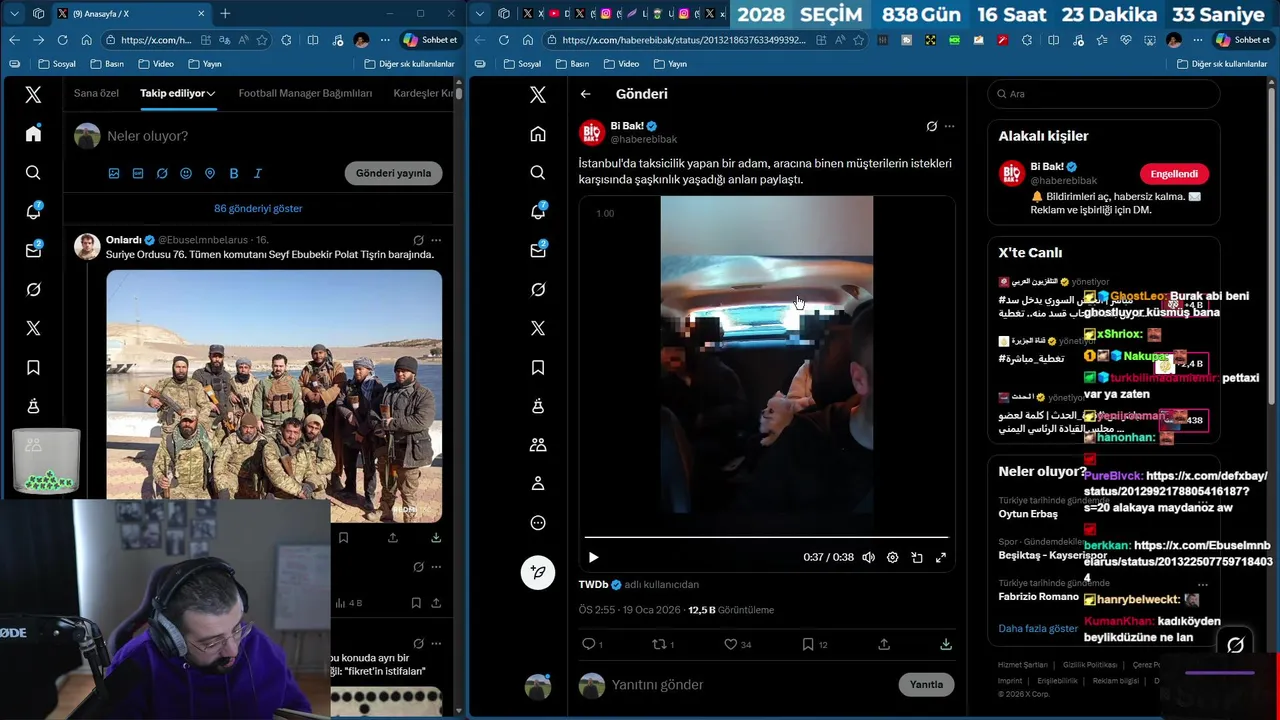The width and height of the screenshot is (1280, 720).
Task: Open the Oytun Erbaş trend
Action: 1028,514
